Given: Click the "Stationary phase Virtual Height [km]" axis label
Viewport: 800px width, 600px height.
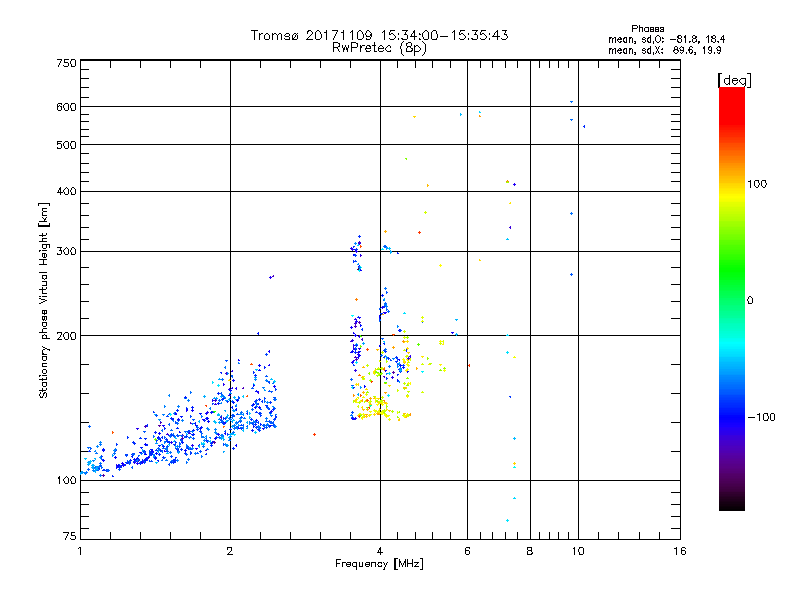Looking at the screenshot, I should 43,301.
